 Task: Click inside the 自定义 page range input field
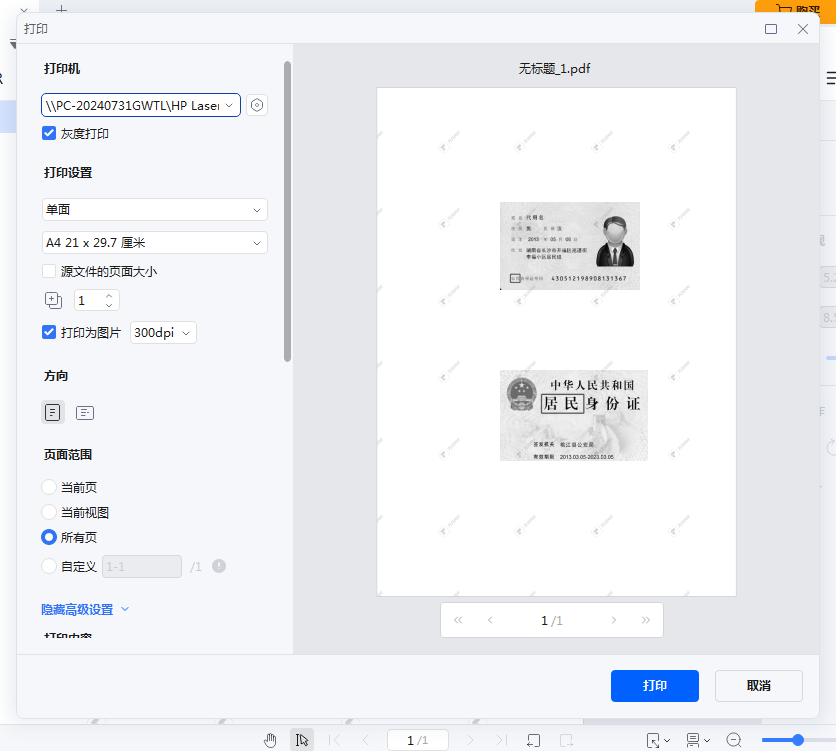pyautogui.click(x=141, y=565)
